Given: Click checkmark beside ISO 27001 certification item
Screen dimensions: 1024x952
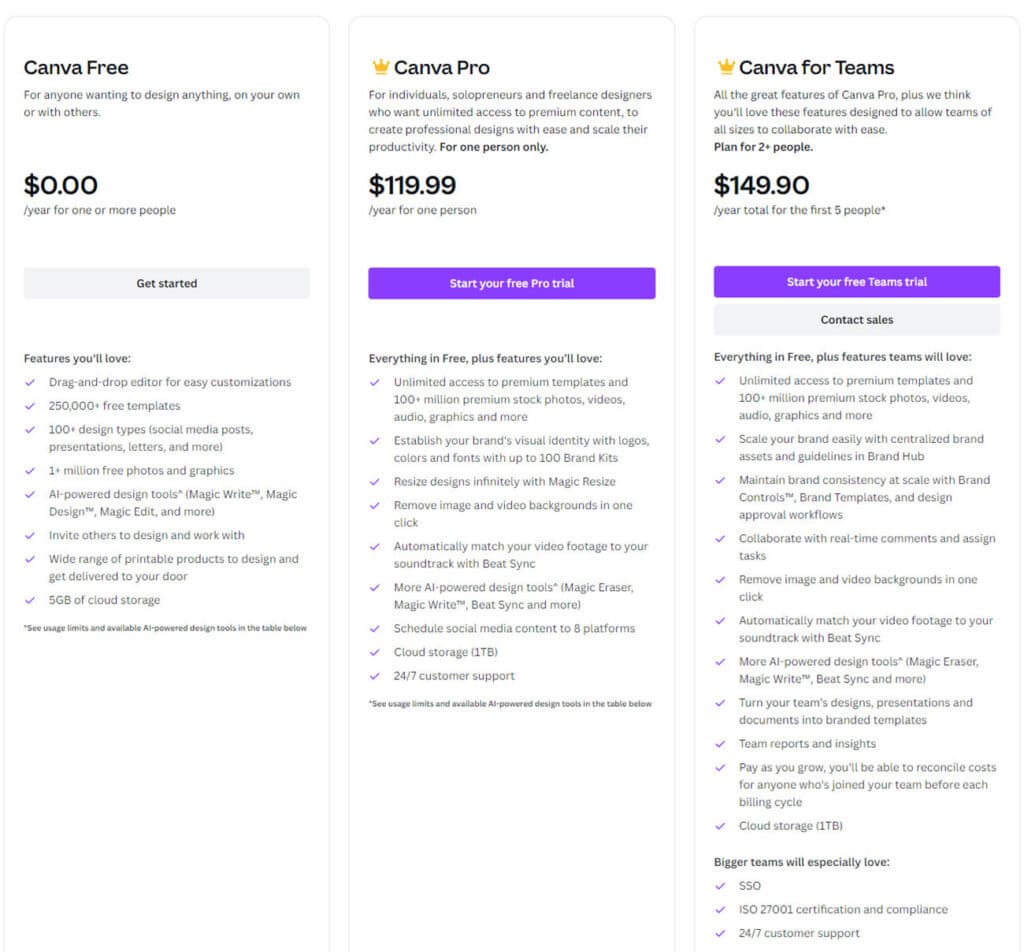Looking at the screenshot, I should pos(720,910).
